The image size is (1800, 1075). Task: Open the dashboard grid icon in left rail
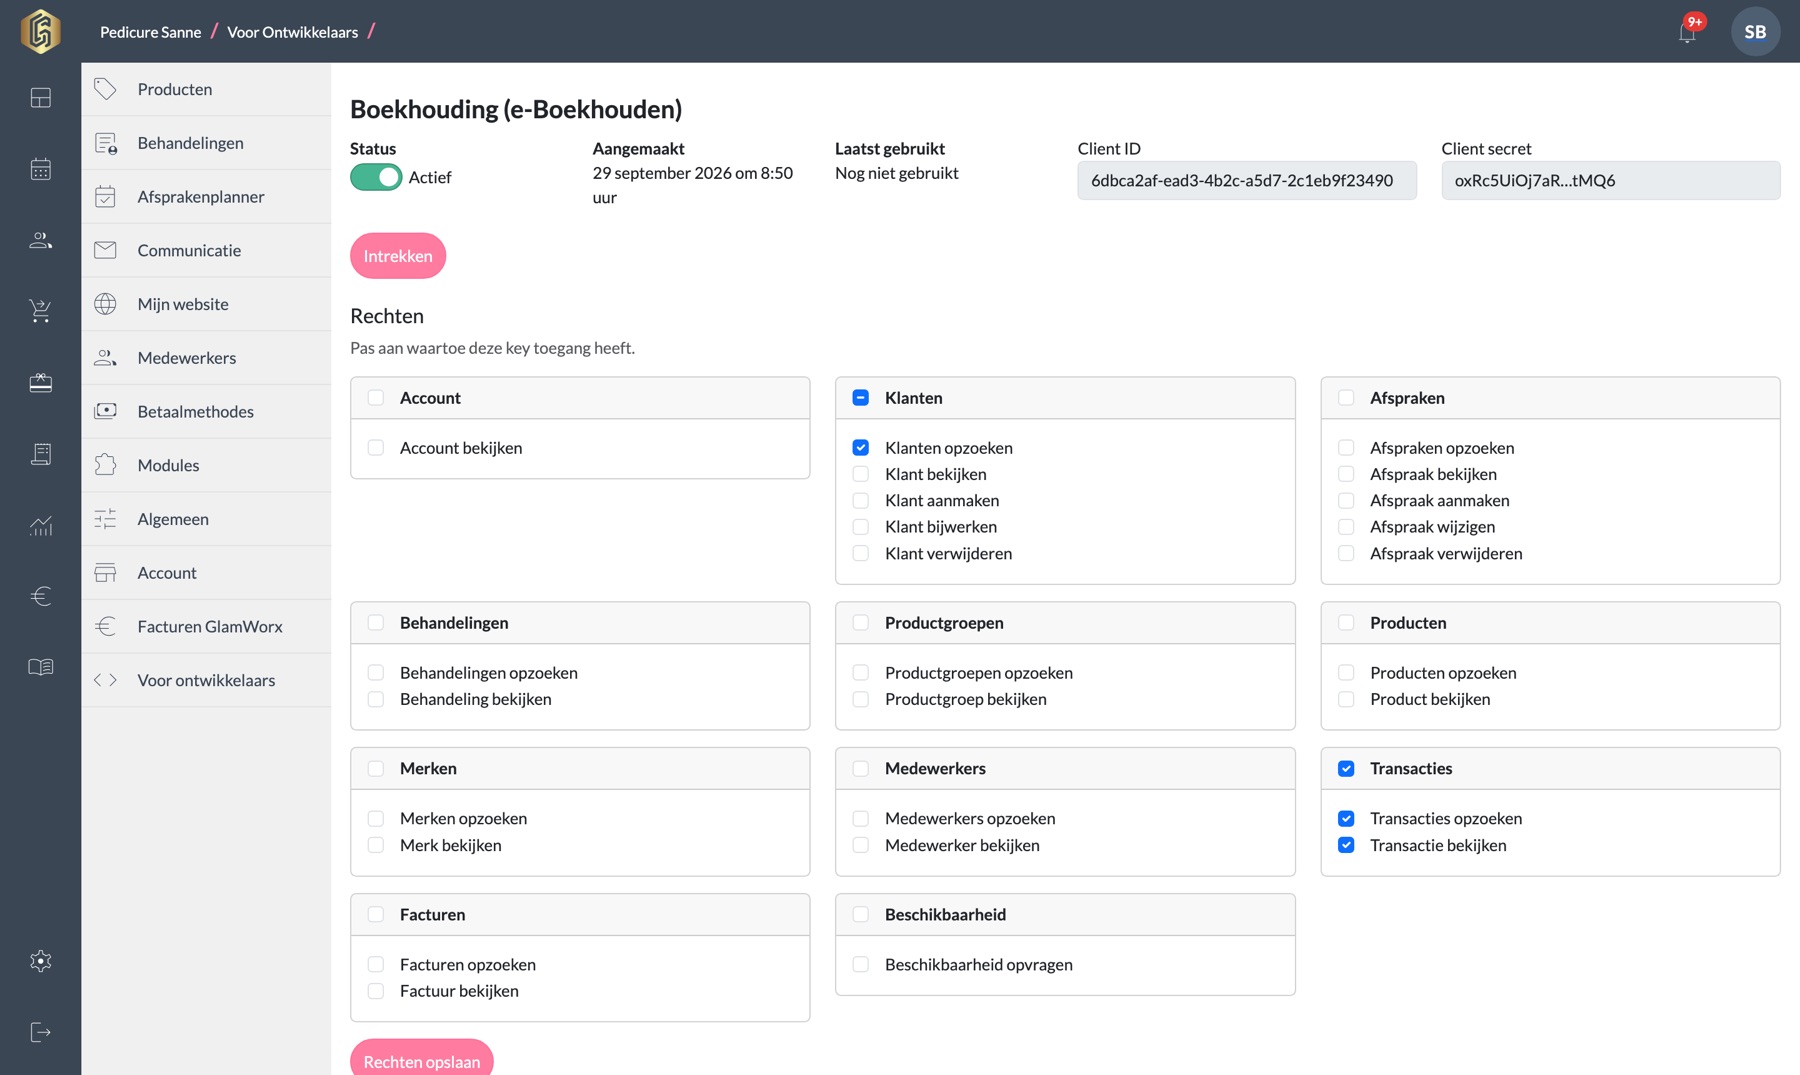pos(41,98)
